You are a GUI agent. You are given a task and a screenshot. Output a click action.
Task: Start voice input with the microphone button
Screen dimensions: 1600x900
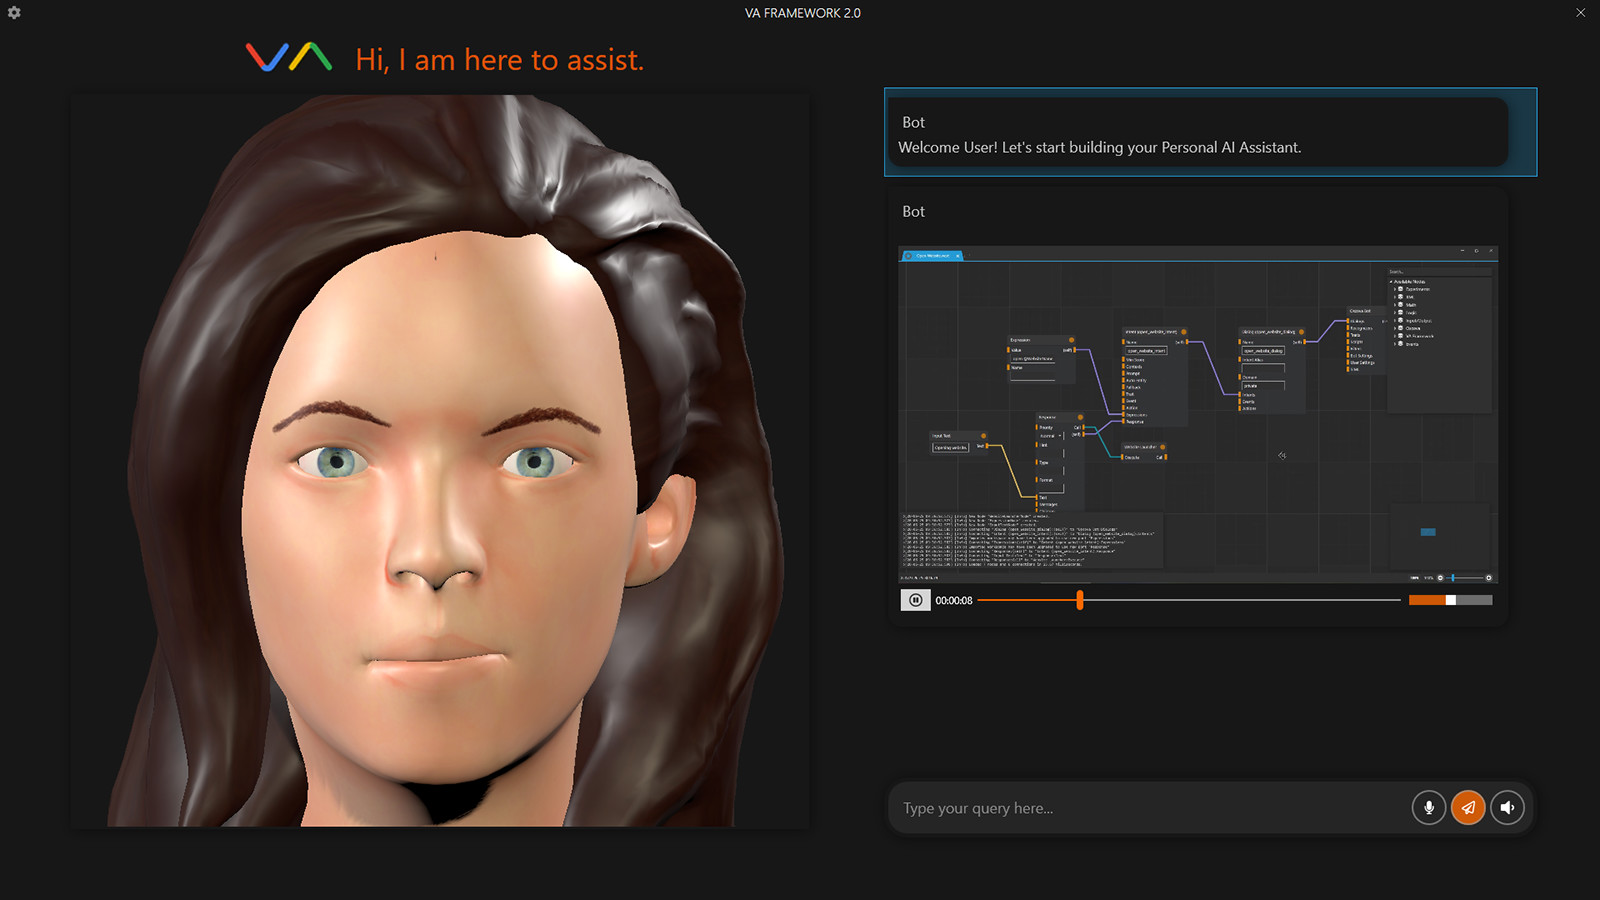(x=1428, y=807)
